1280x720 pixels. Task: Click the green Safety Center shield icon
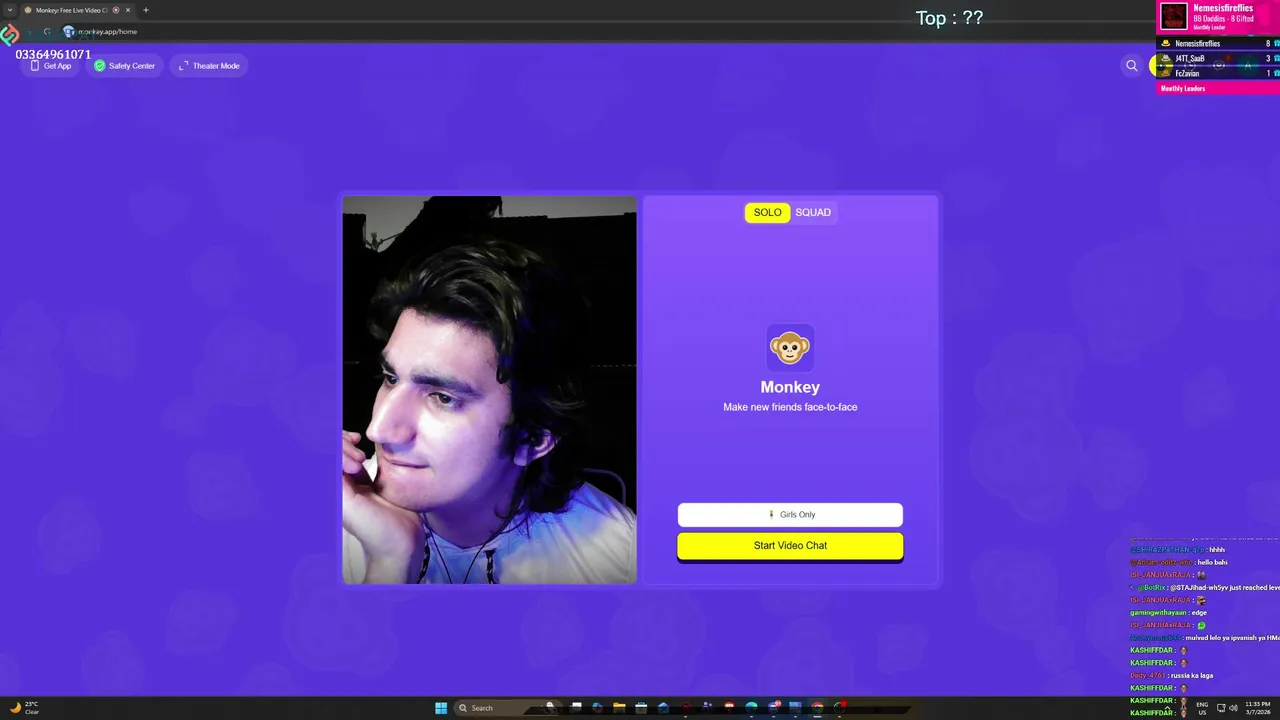coord(99,66)
